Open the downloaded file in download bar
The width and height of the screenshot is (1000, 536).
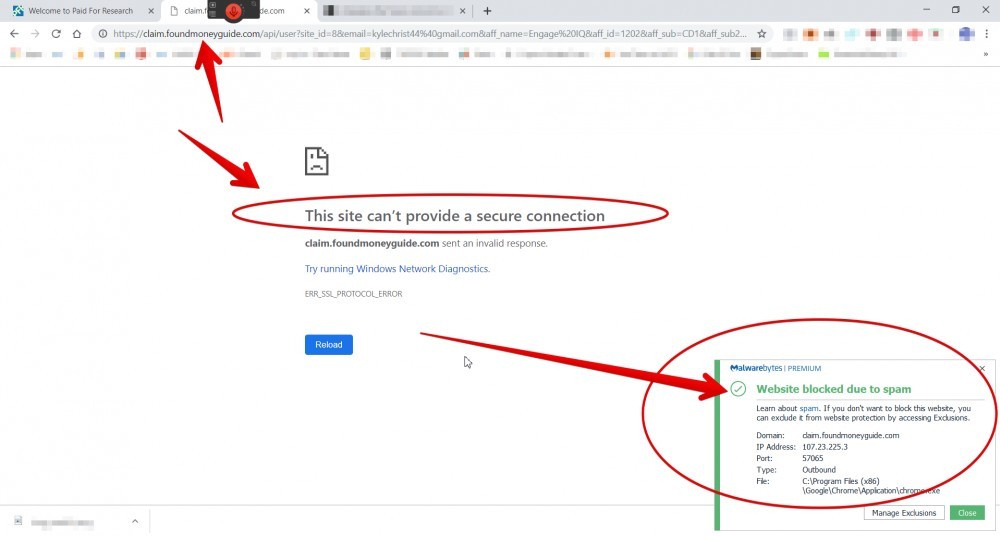pyautogui.click(x=62, y=522)
